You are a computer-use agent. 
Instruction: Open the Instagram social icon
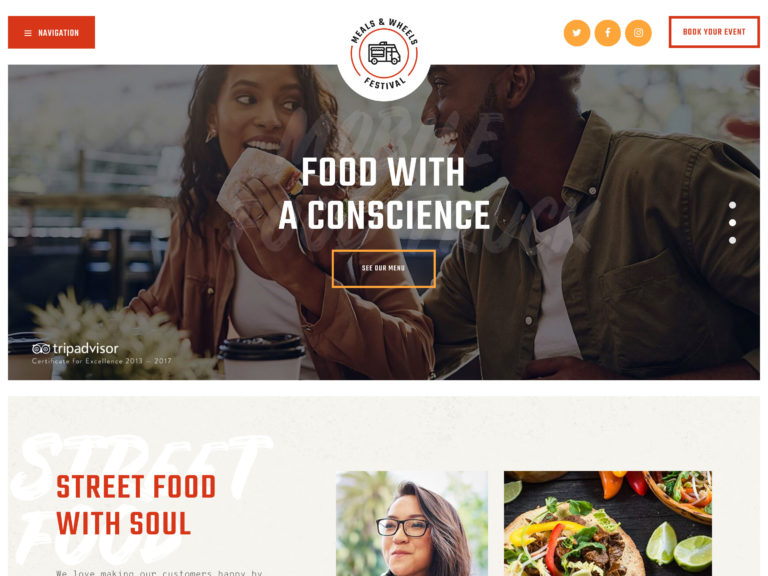pos(638,33)
